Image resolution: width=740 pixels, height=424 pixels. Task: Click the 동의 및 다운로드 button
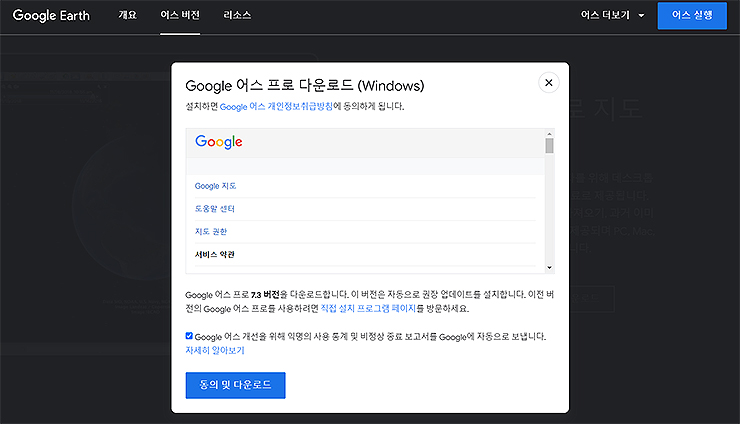pos(235,385)
